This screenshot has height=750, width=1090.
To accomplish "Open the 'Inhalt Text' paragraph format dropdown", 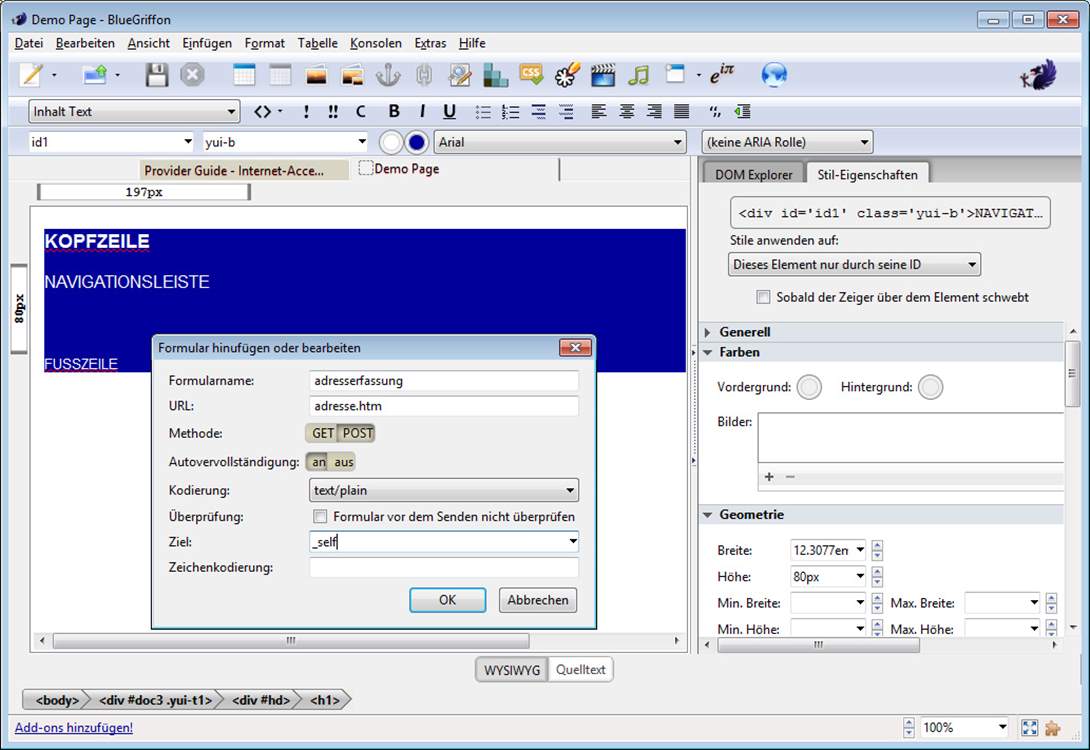I will coord(133,111).
